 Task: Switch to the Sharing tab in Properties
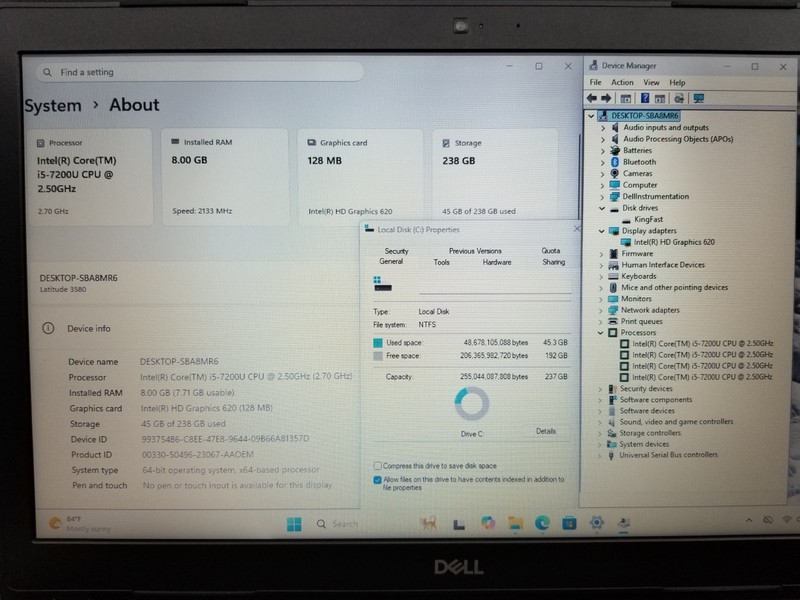click(x=554, y=262)
